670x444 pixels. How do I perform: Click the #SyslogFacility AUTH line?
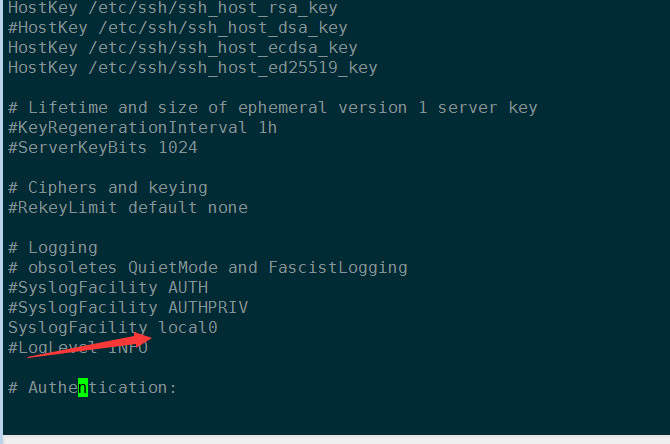coord(108,288)
